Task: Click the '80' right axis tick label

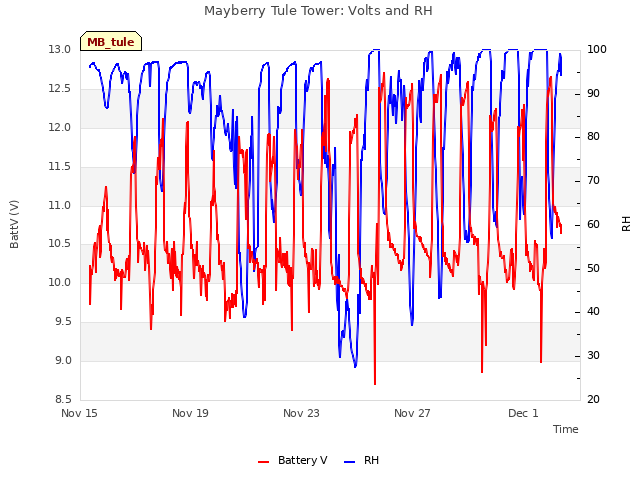Action: pyautogui.click(x=593, y=137)
